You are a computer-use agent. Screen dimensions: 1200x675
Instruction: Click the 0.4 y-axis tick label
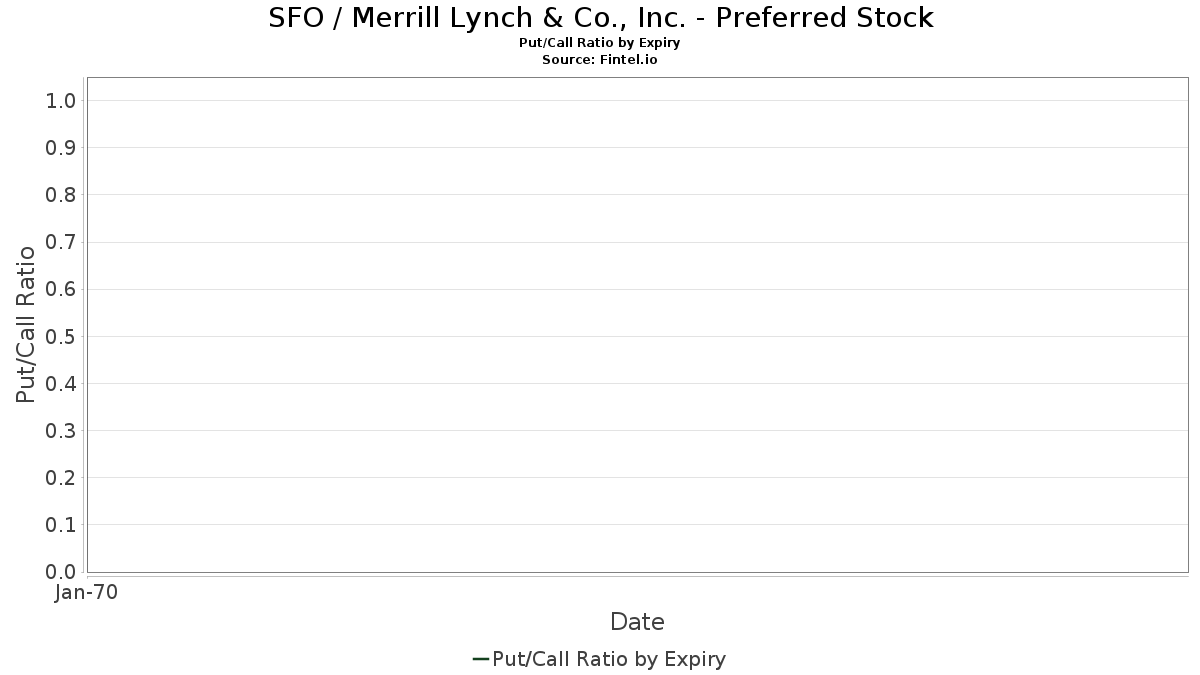61,384
